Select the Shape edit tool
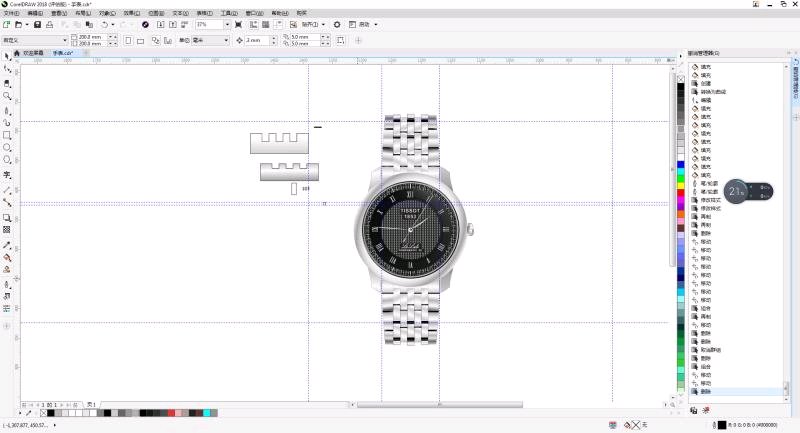The height and width of the screenshot is (433, 800). (x=7, y=69)
